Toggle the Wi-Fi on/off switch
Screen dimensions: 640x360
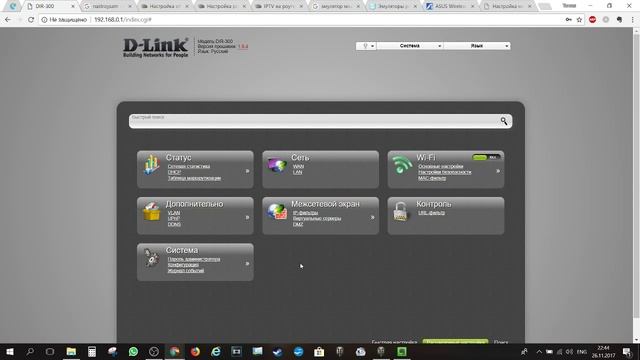(486, 157)
